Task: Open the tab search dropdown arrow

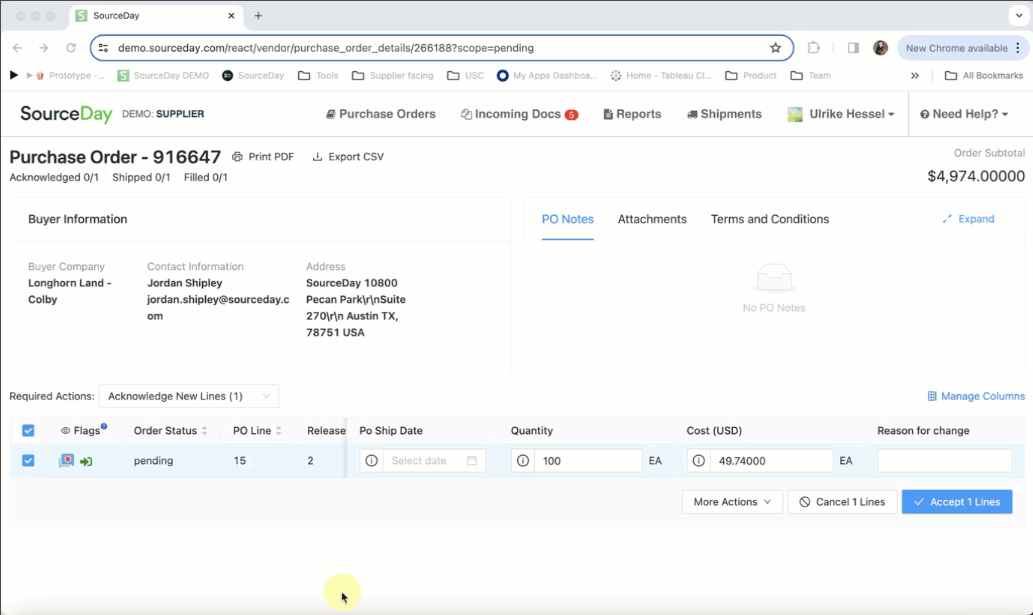Action: [x=1019, y=16]
